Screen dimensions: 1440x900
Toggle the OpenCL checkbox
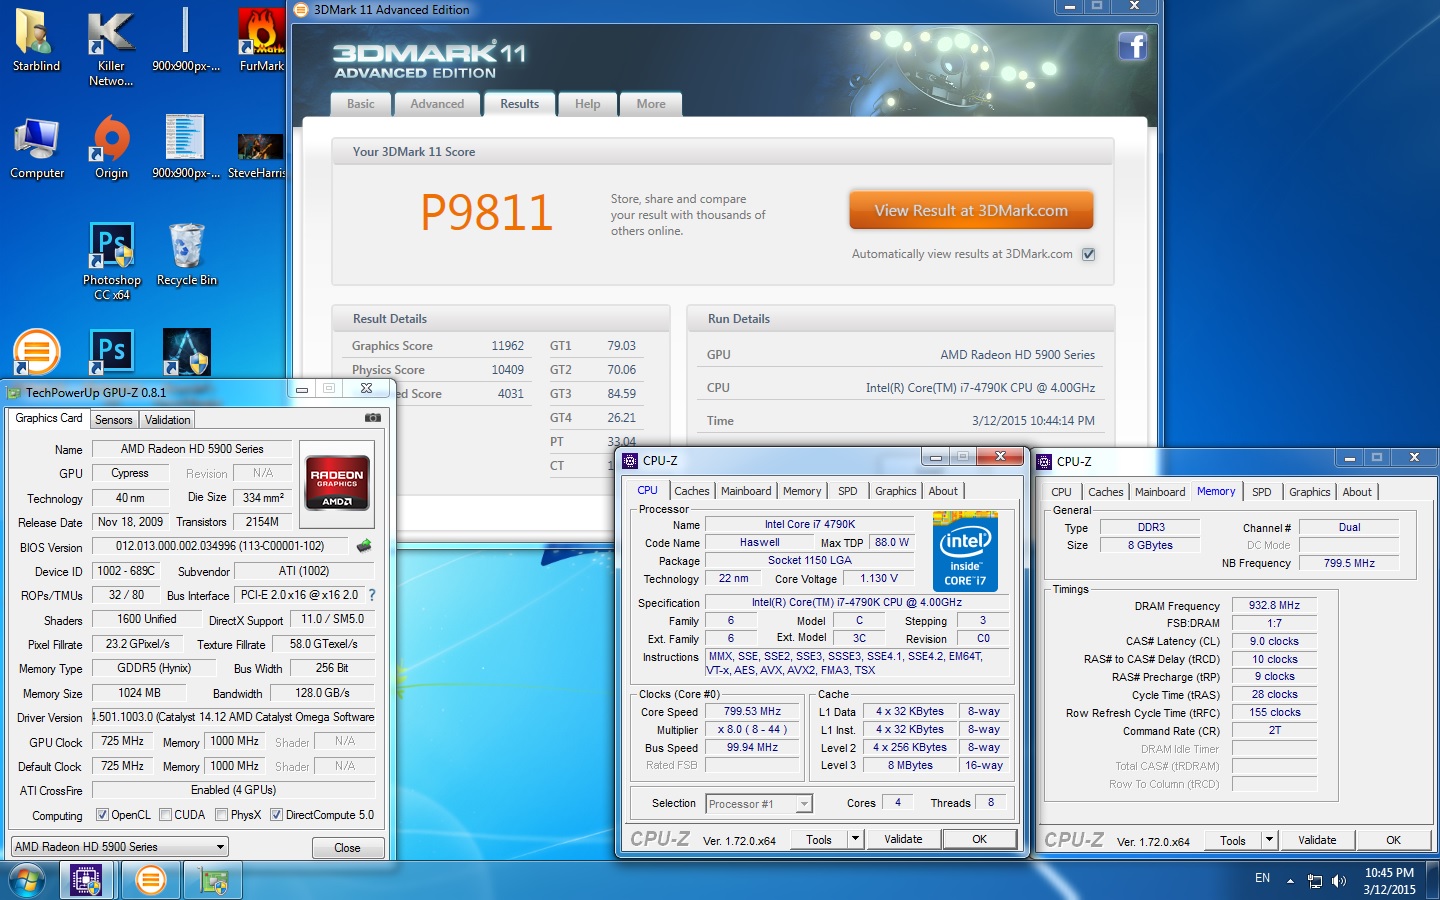tap(102, 815)
